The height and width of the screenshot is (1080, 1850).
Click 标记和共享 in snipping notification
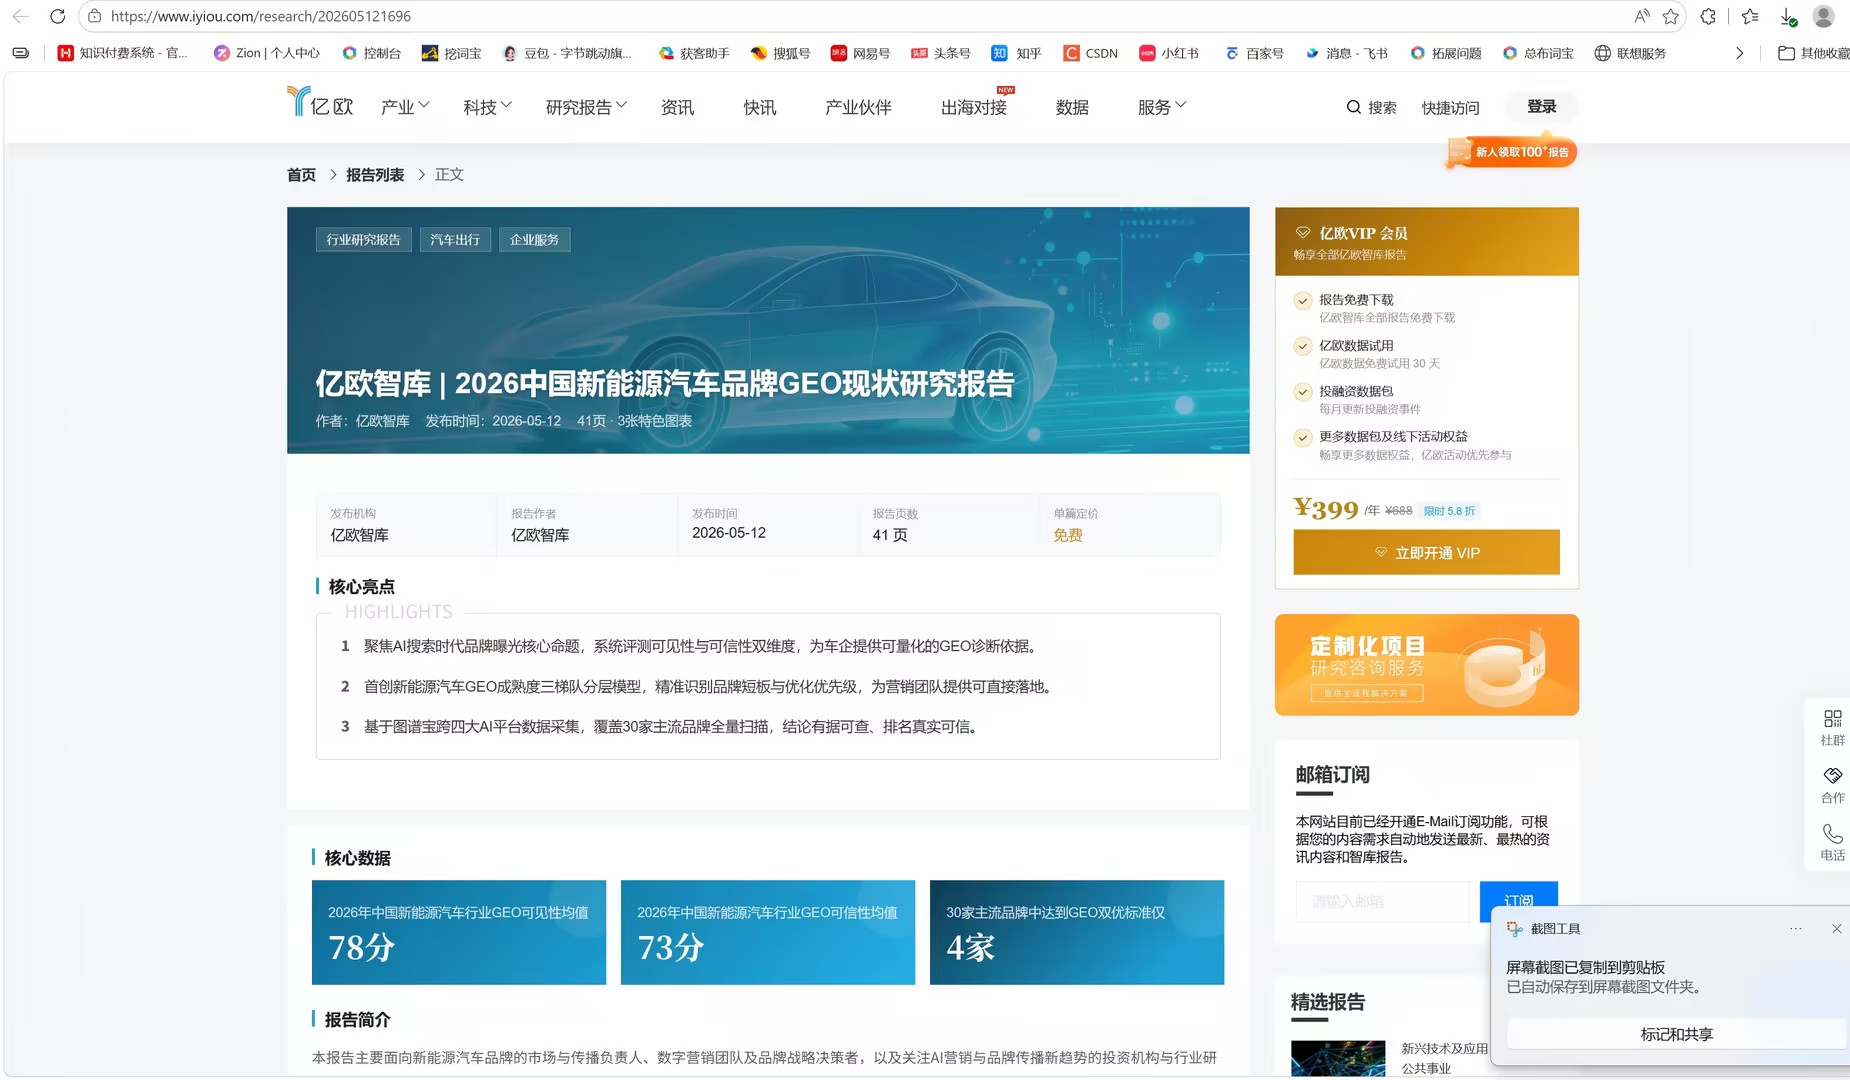1676,1034
